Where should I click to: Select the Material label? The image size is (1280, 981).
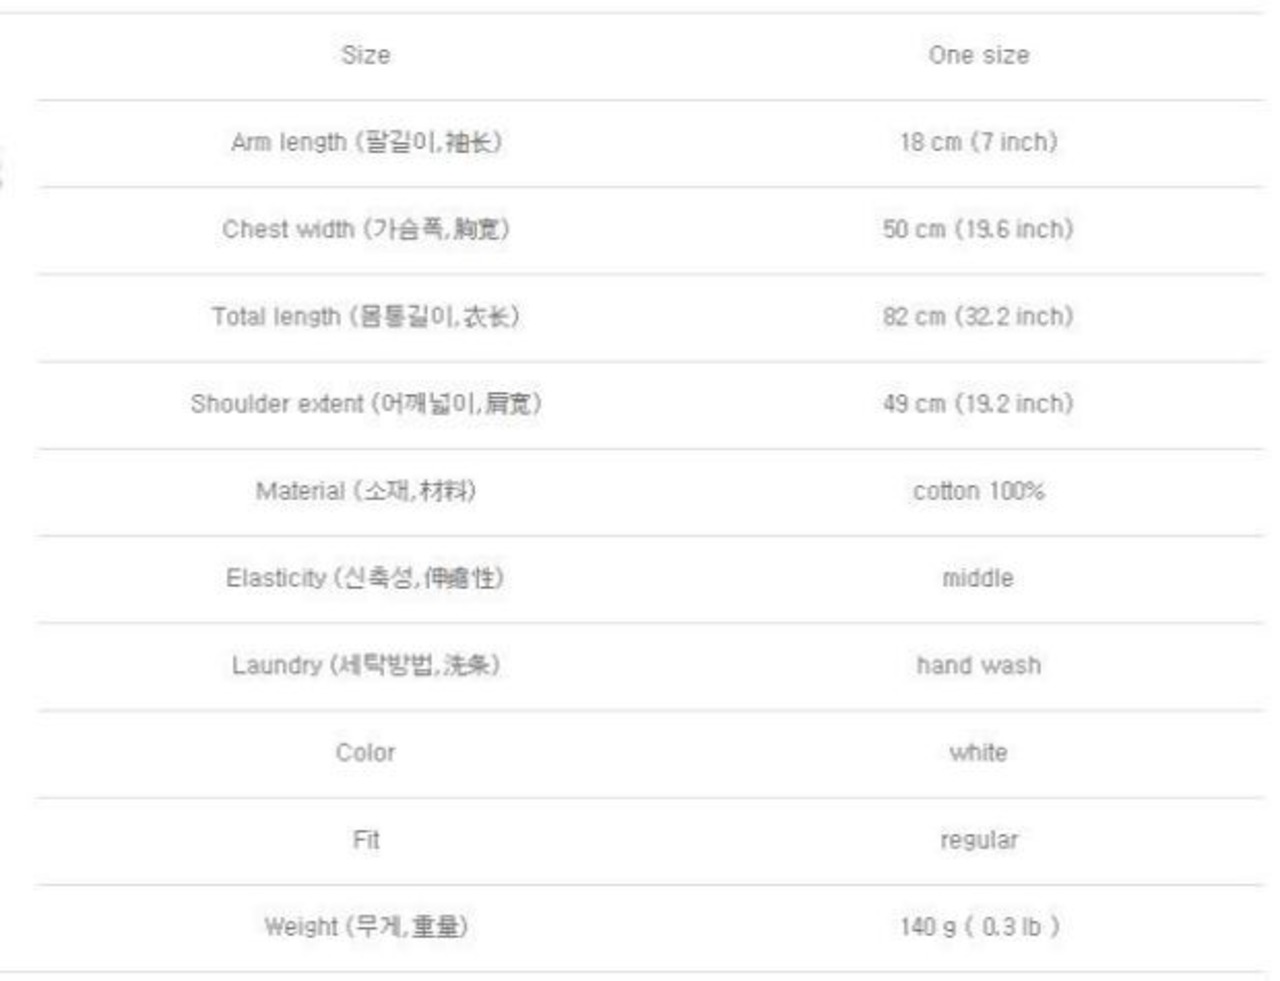tap(366, 491)
